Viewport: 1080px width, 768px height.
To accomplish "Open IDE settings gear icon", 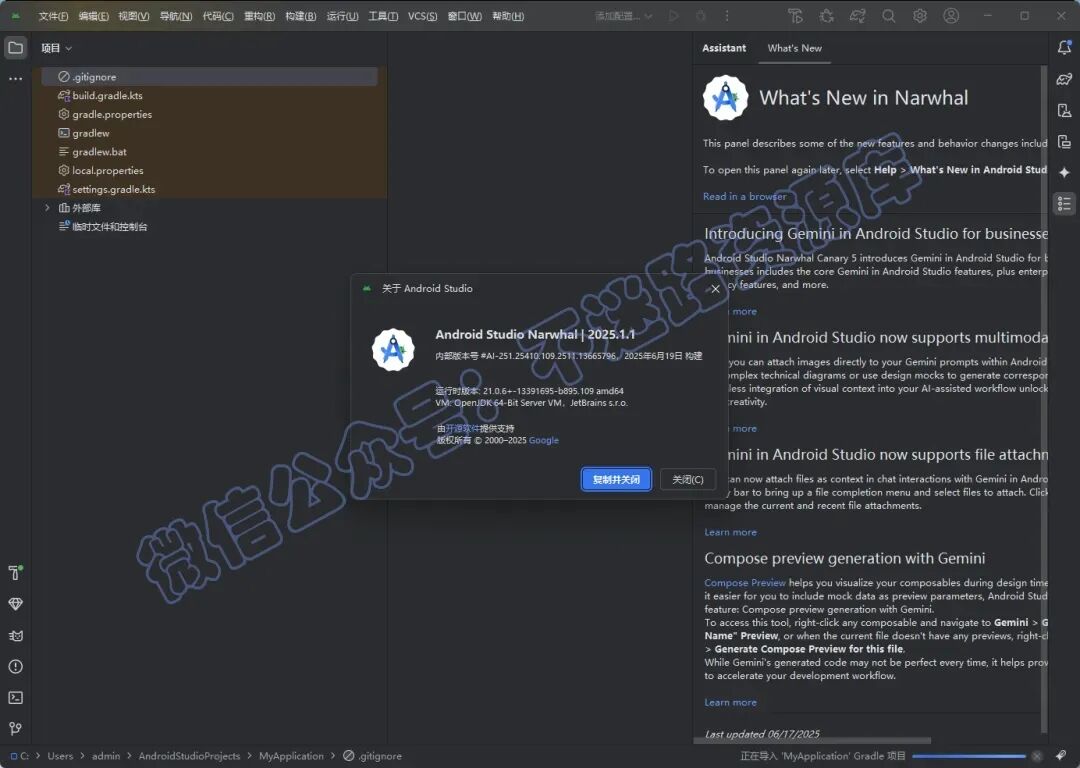I will (920, 16).
